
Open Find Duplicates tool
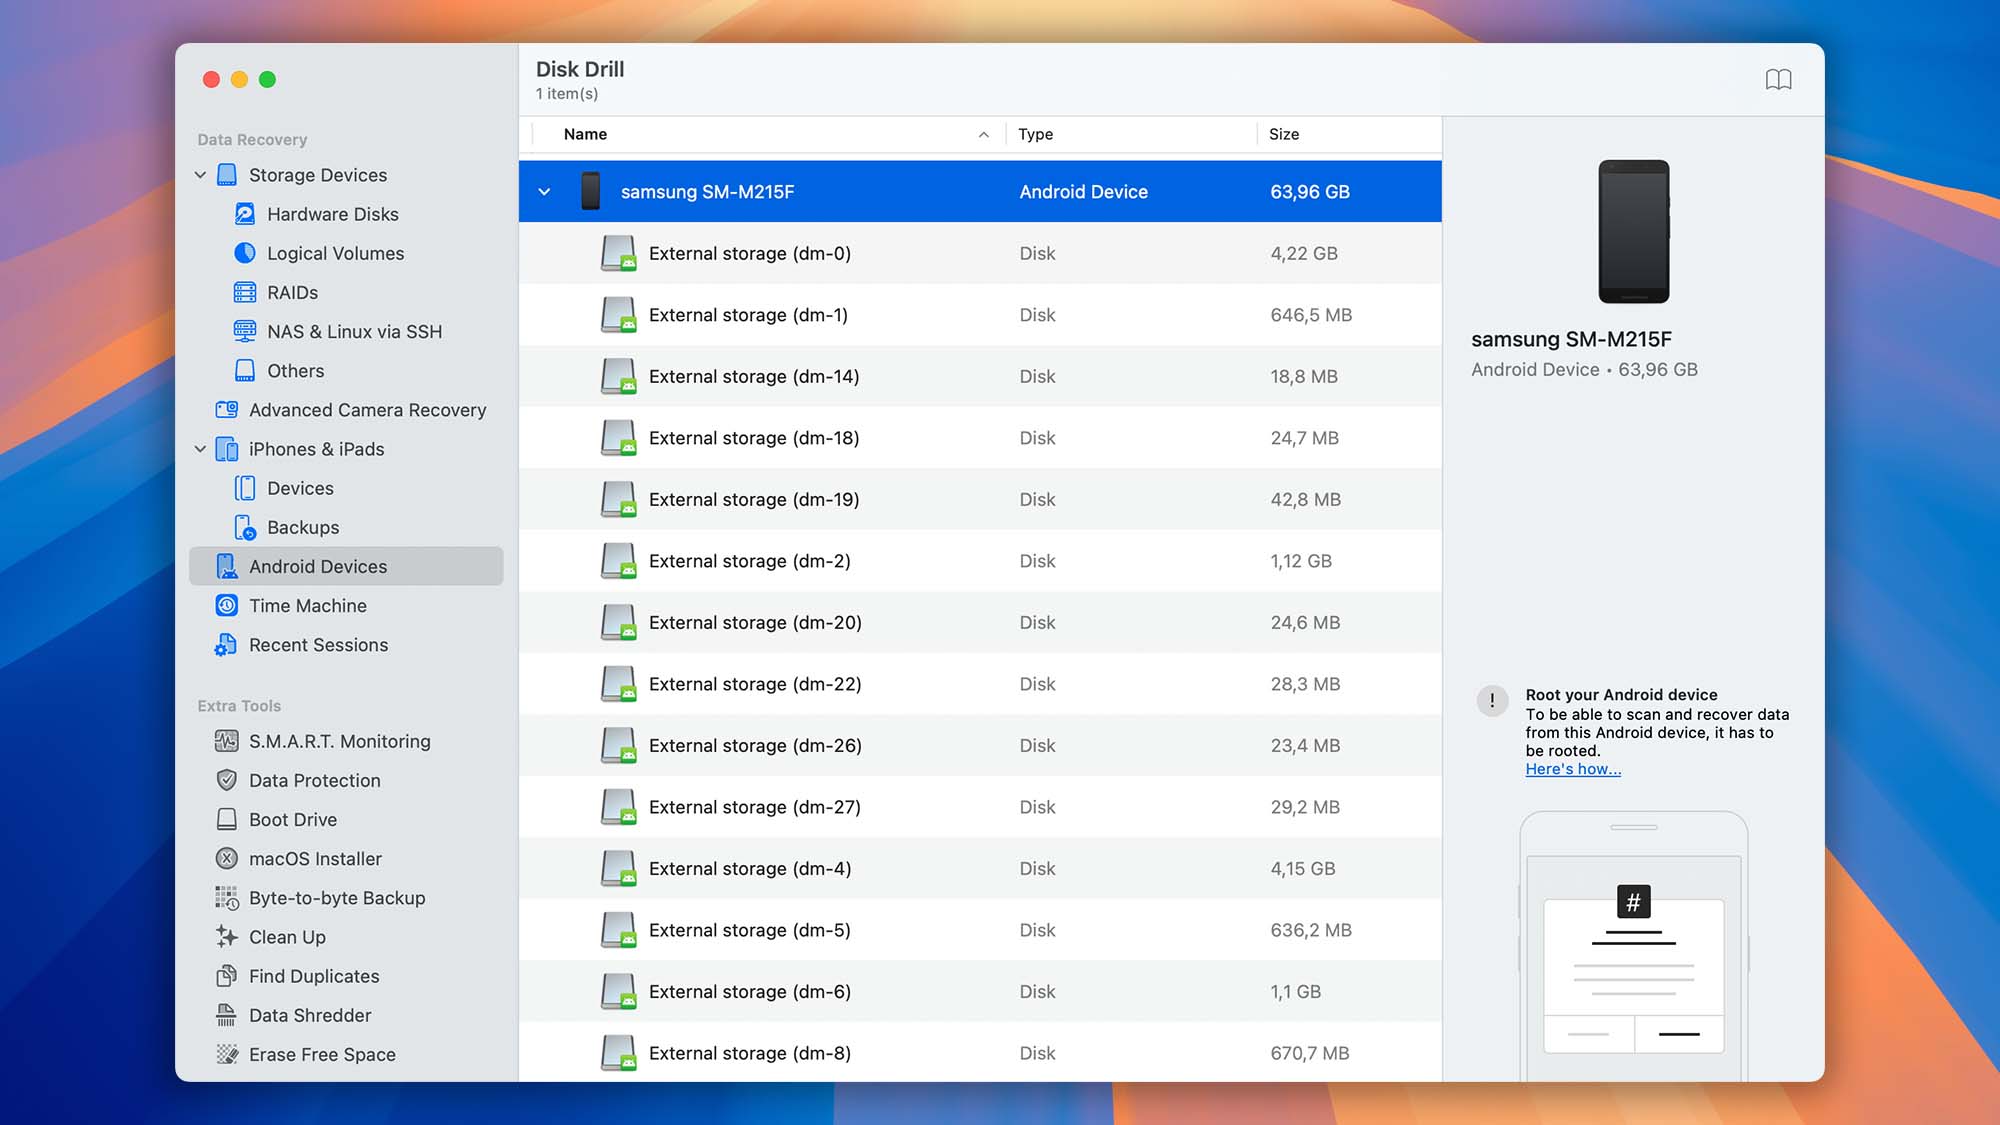(x=346, y=975)
